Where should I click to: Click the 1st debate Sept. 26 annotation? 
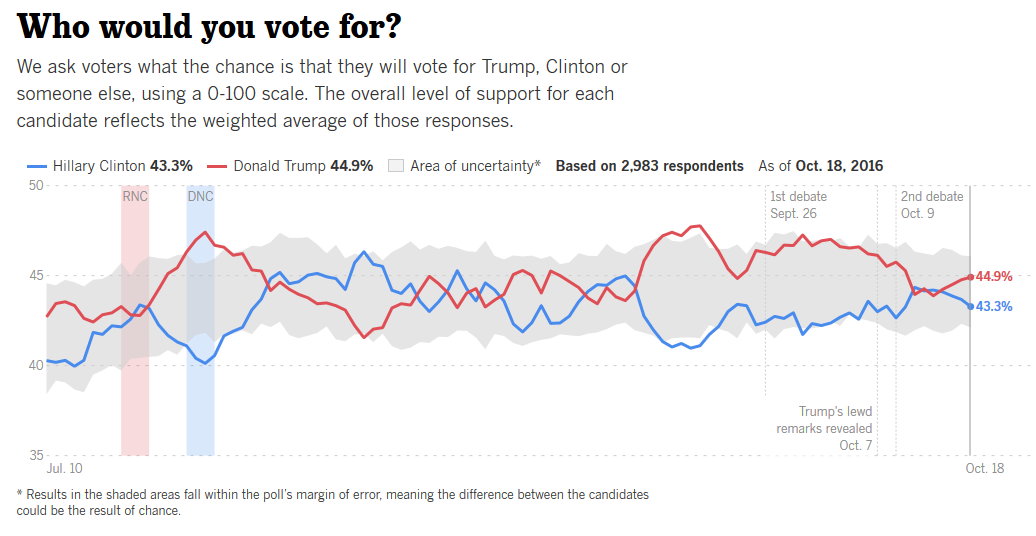798,205
